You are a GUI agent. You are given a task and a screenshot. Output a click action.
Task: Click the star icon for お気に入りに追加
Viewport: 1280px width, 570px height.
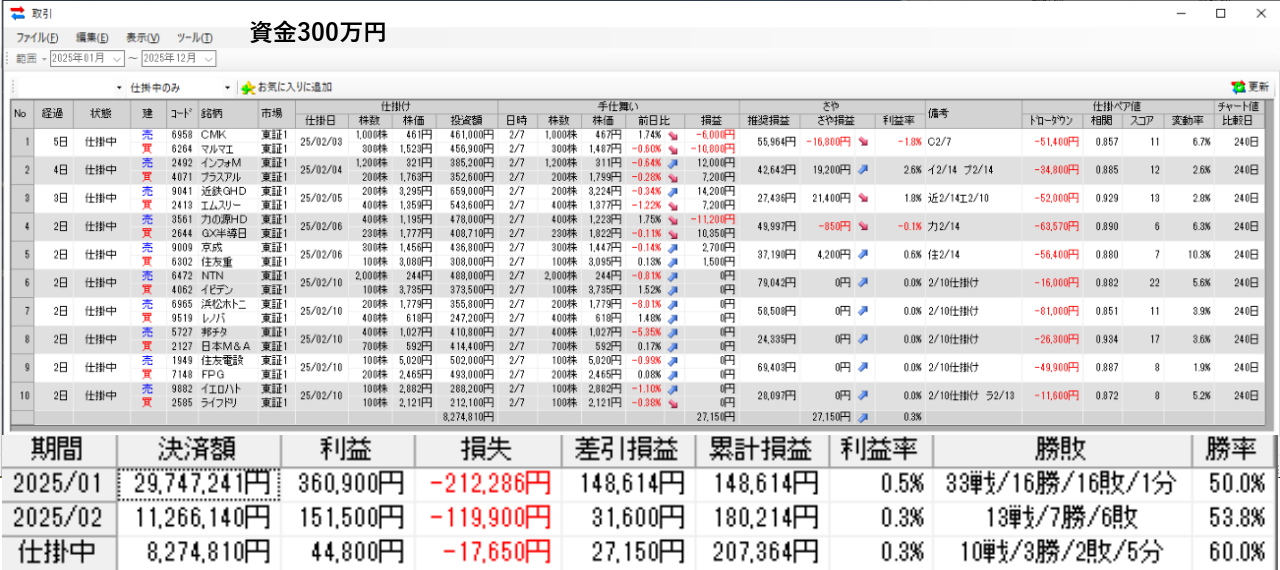pyautogui.click(x=248, y=87)
